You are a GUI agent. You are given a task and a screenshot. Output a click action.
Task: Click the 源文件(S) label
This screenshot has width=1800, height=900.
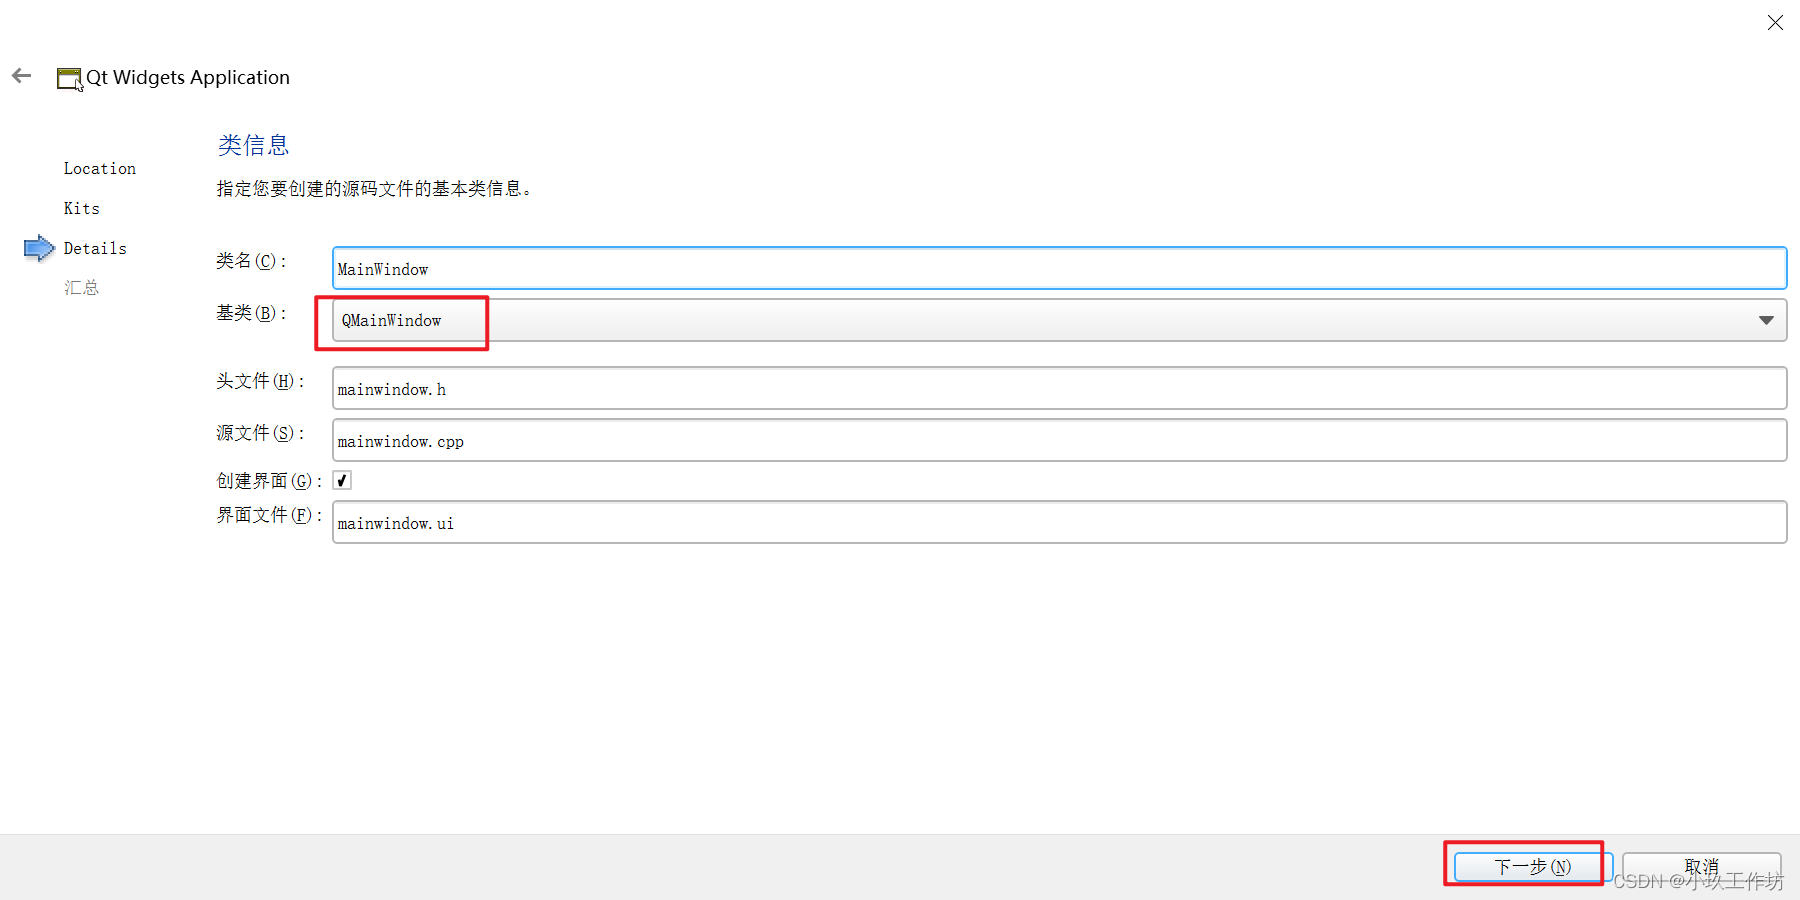coord(260,433)
